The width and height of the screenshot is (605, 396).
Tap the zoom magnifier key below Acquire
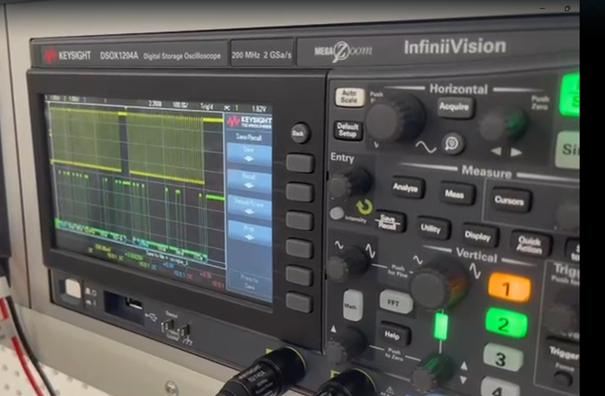coord(453,144)
